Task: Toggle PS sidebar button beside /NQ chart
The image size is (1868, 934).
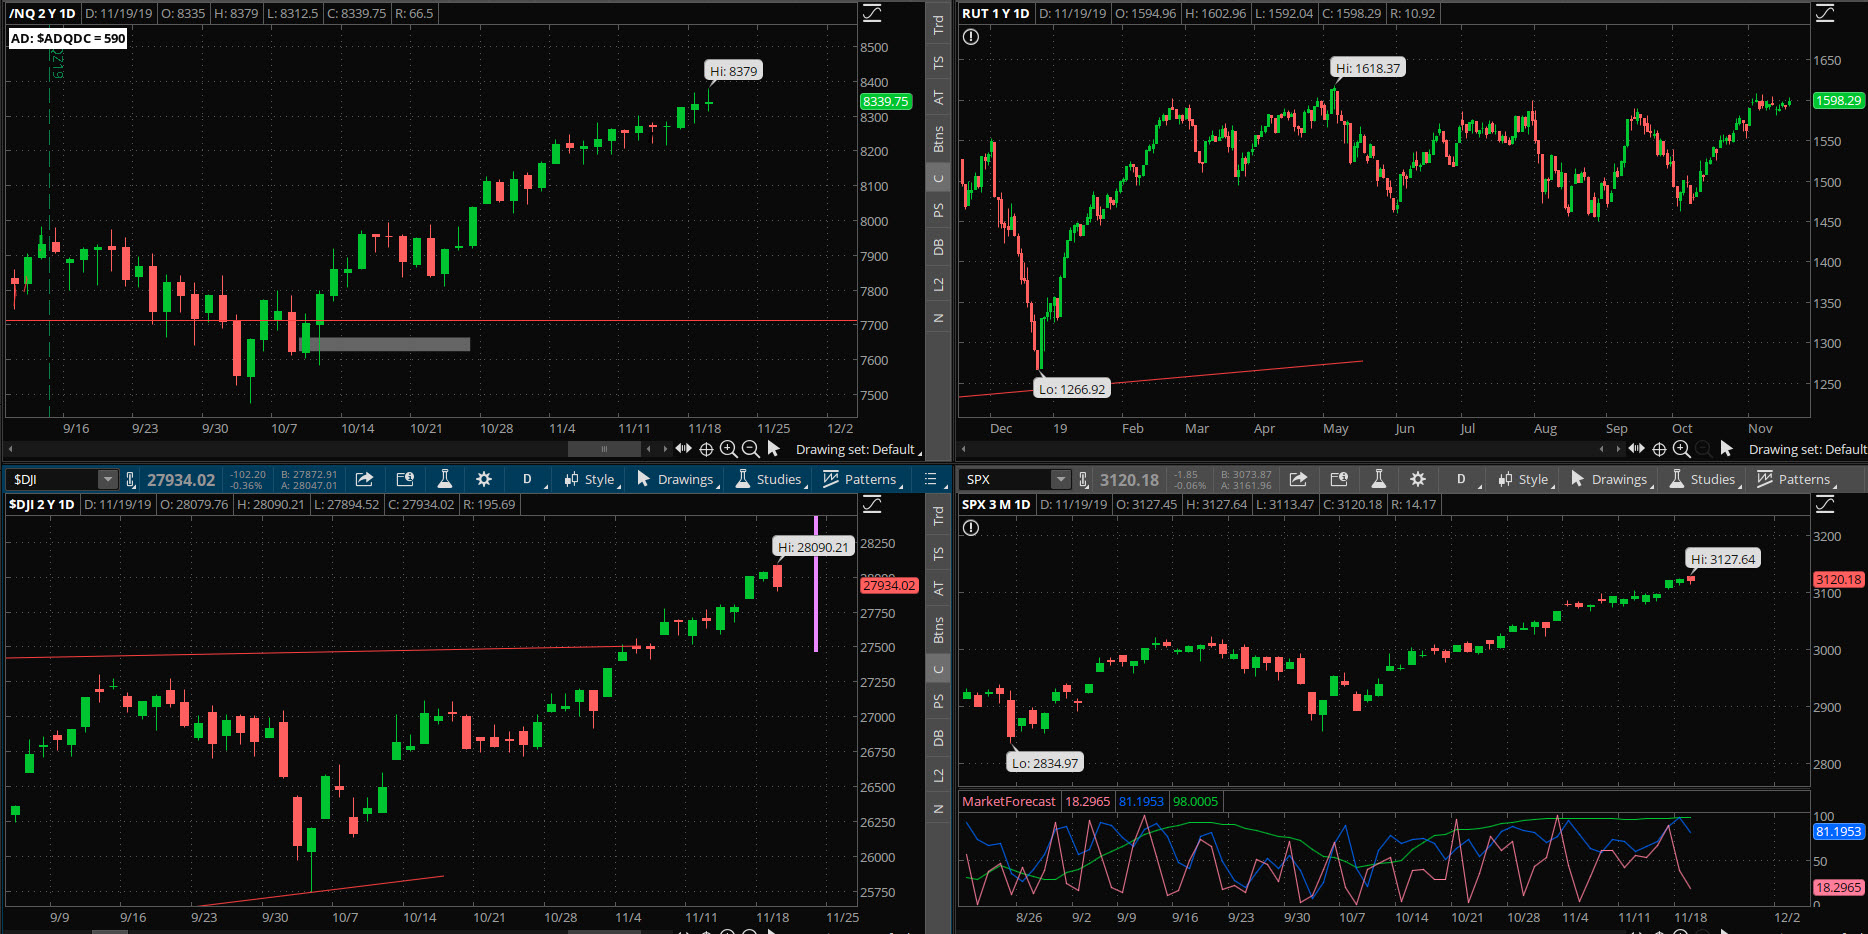Action: pos(938,210)
